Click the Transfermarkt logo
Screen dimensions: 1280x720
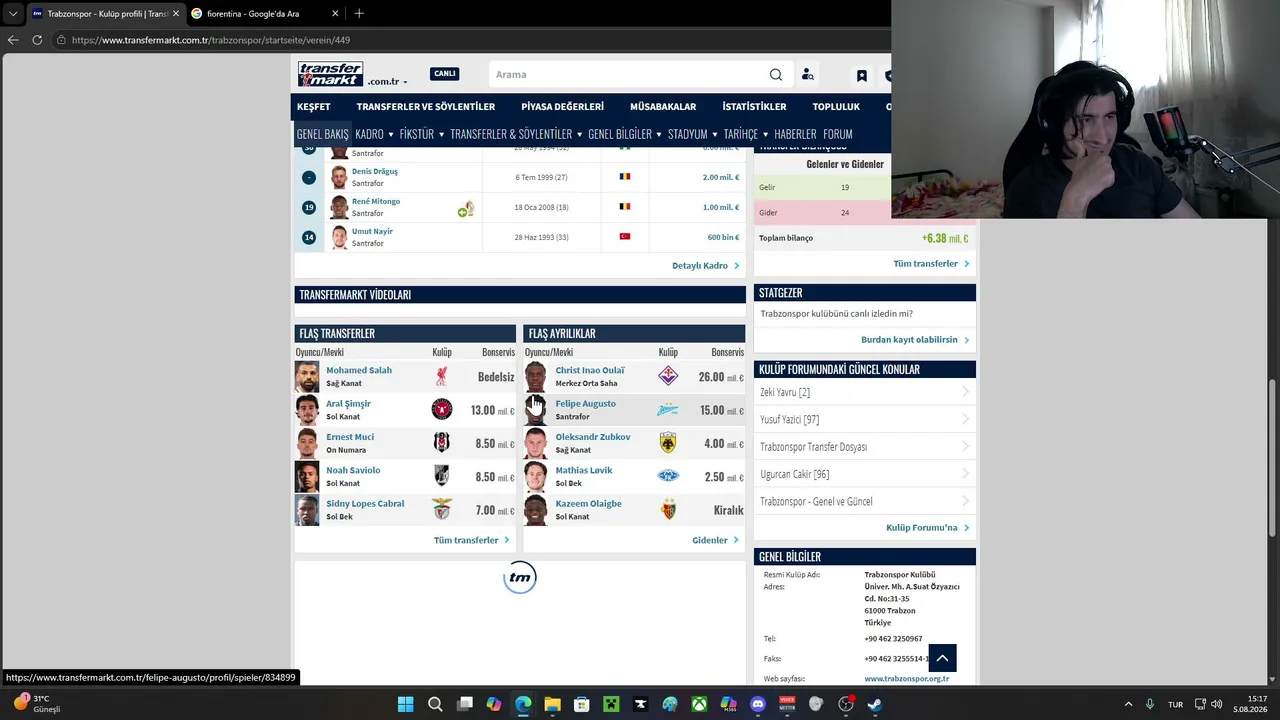coord(330,74)
